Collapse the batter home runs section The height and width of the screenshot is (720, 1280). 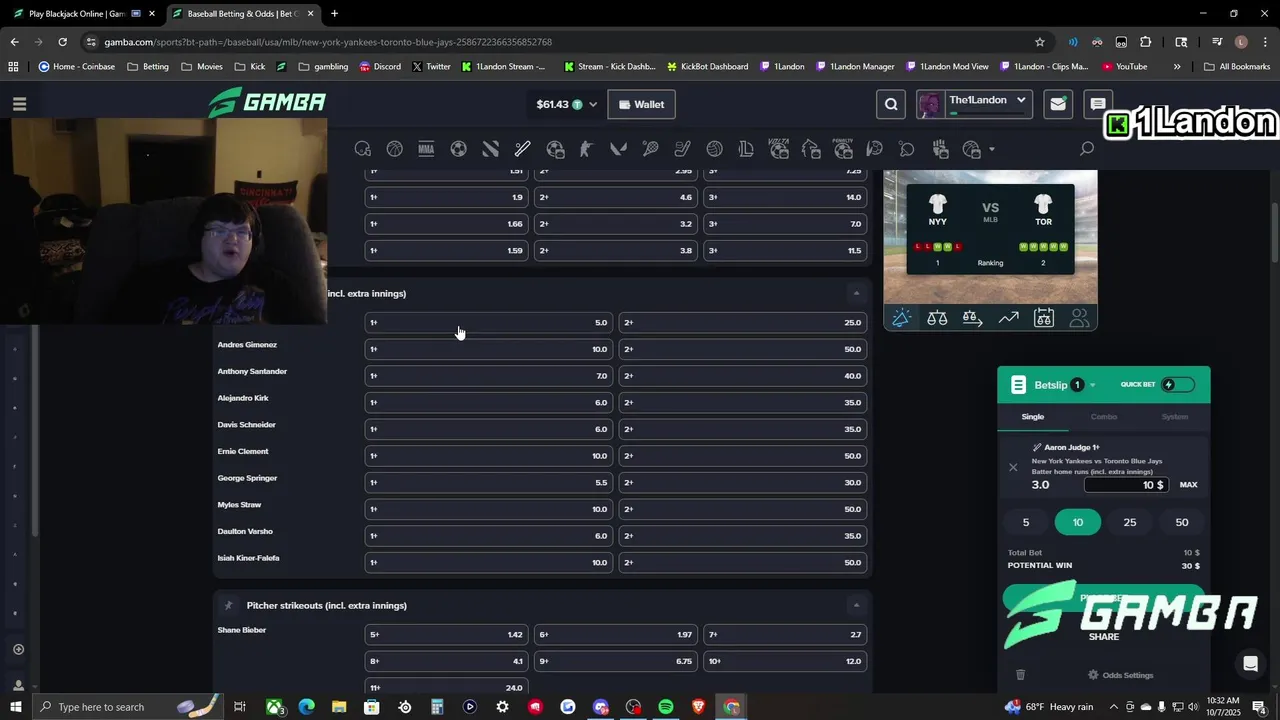coord(856,293)
